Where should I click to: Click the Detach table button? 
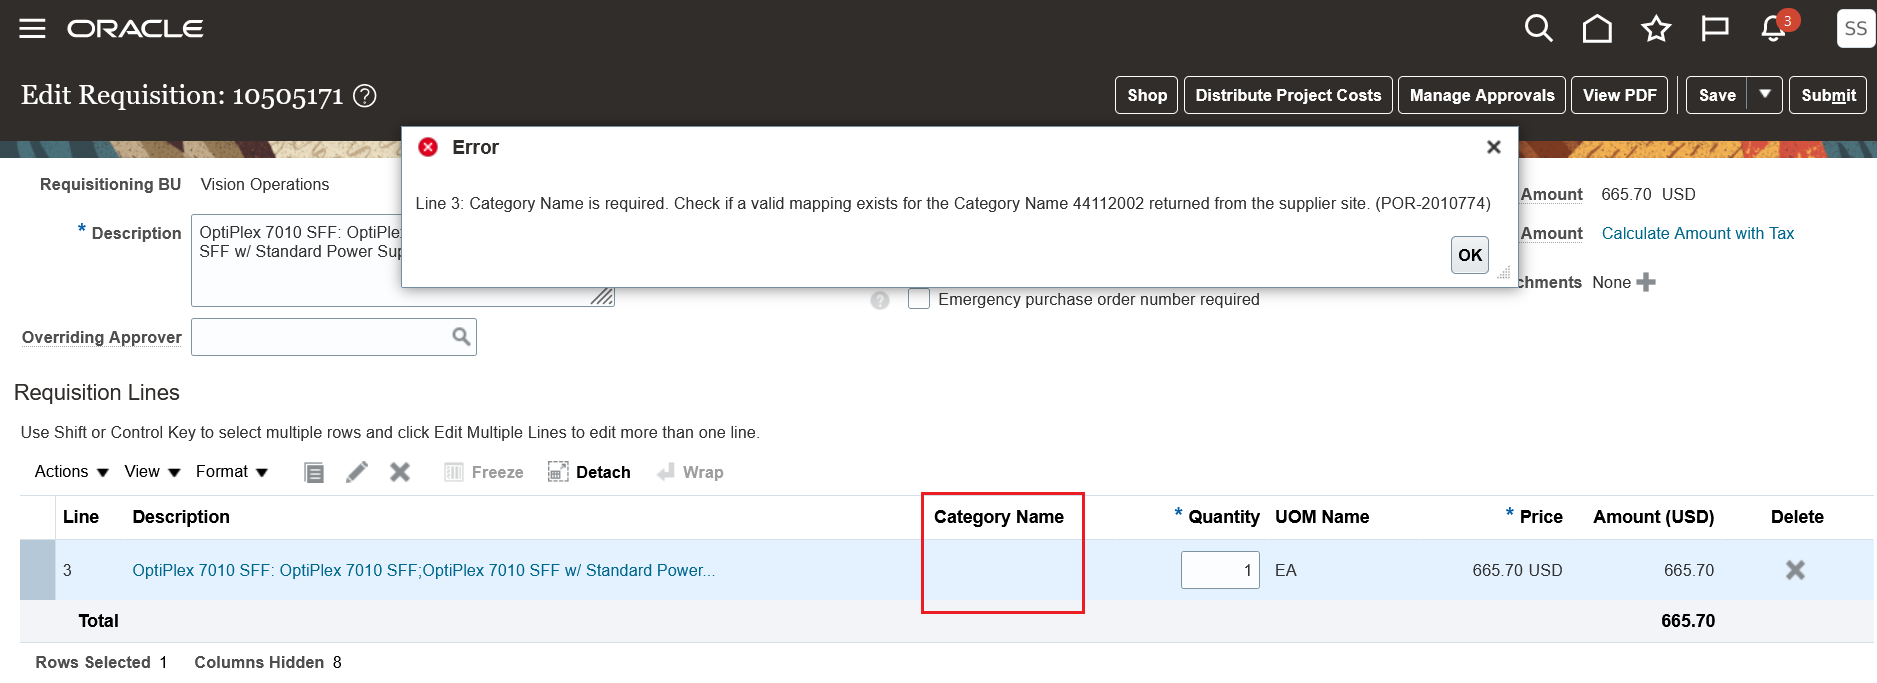(589, 472)
